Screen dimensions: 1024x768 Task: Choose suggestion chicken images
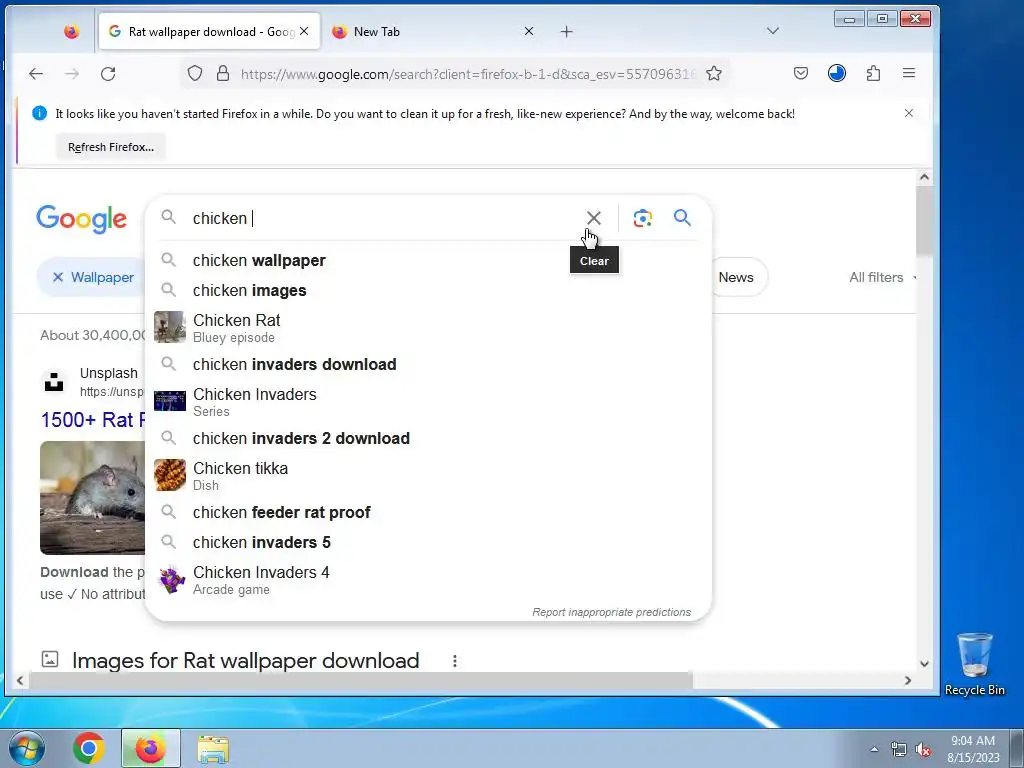click(428, 290)
